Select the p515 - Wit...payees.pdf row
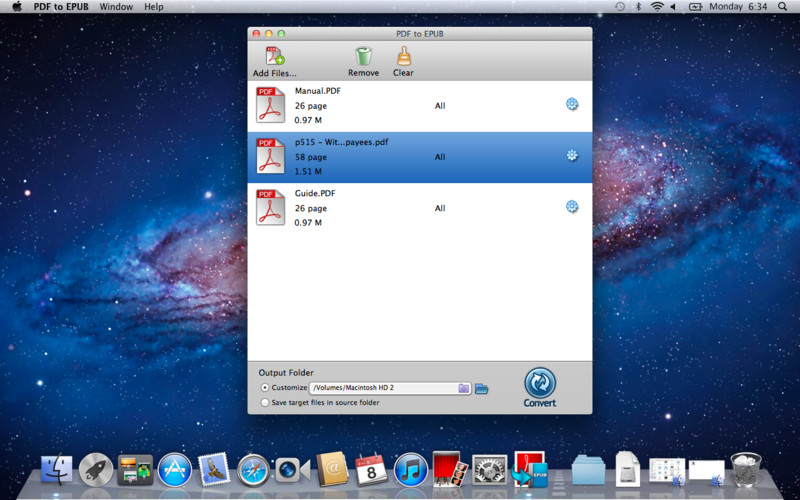 coord(420,157)
